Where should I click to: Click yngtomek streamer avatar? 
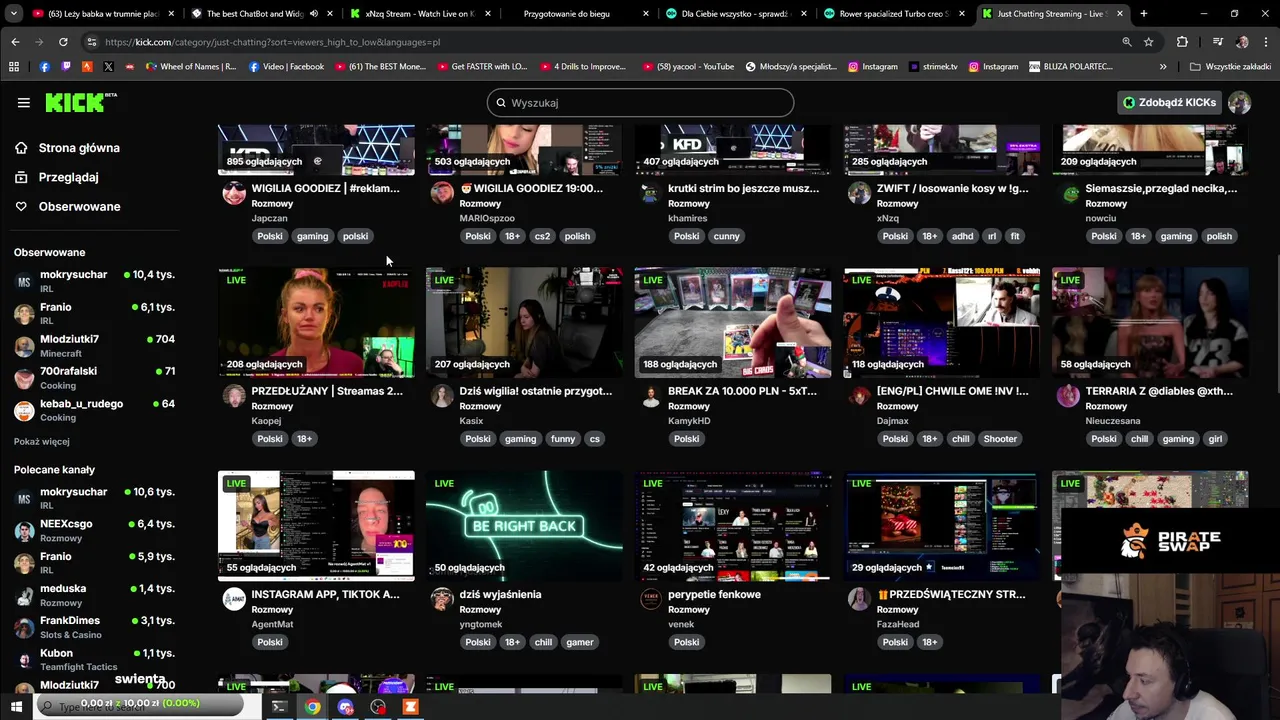pos(442,599)
